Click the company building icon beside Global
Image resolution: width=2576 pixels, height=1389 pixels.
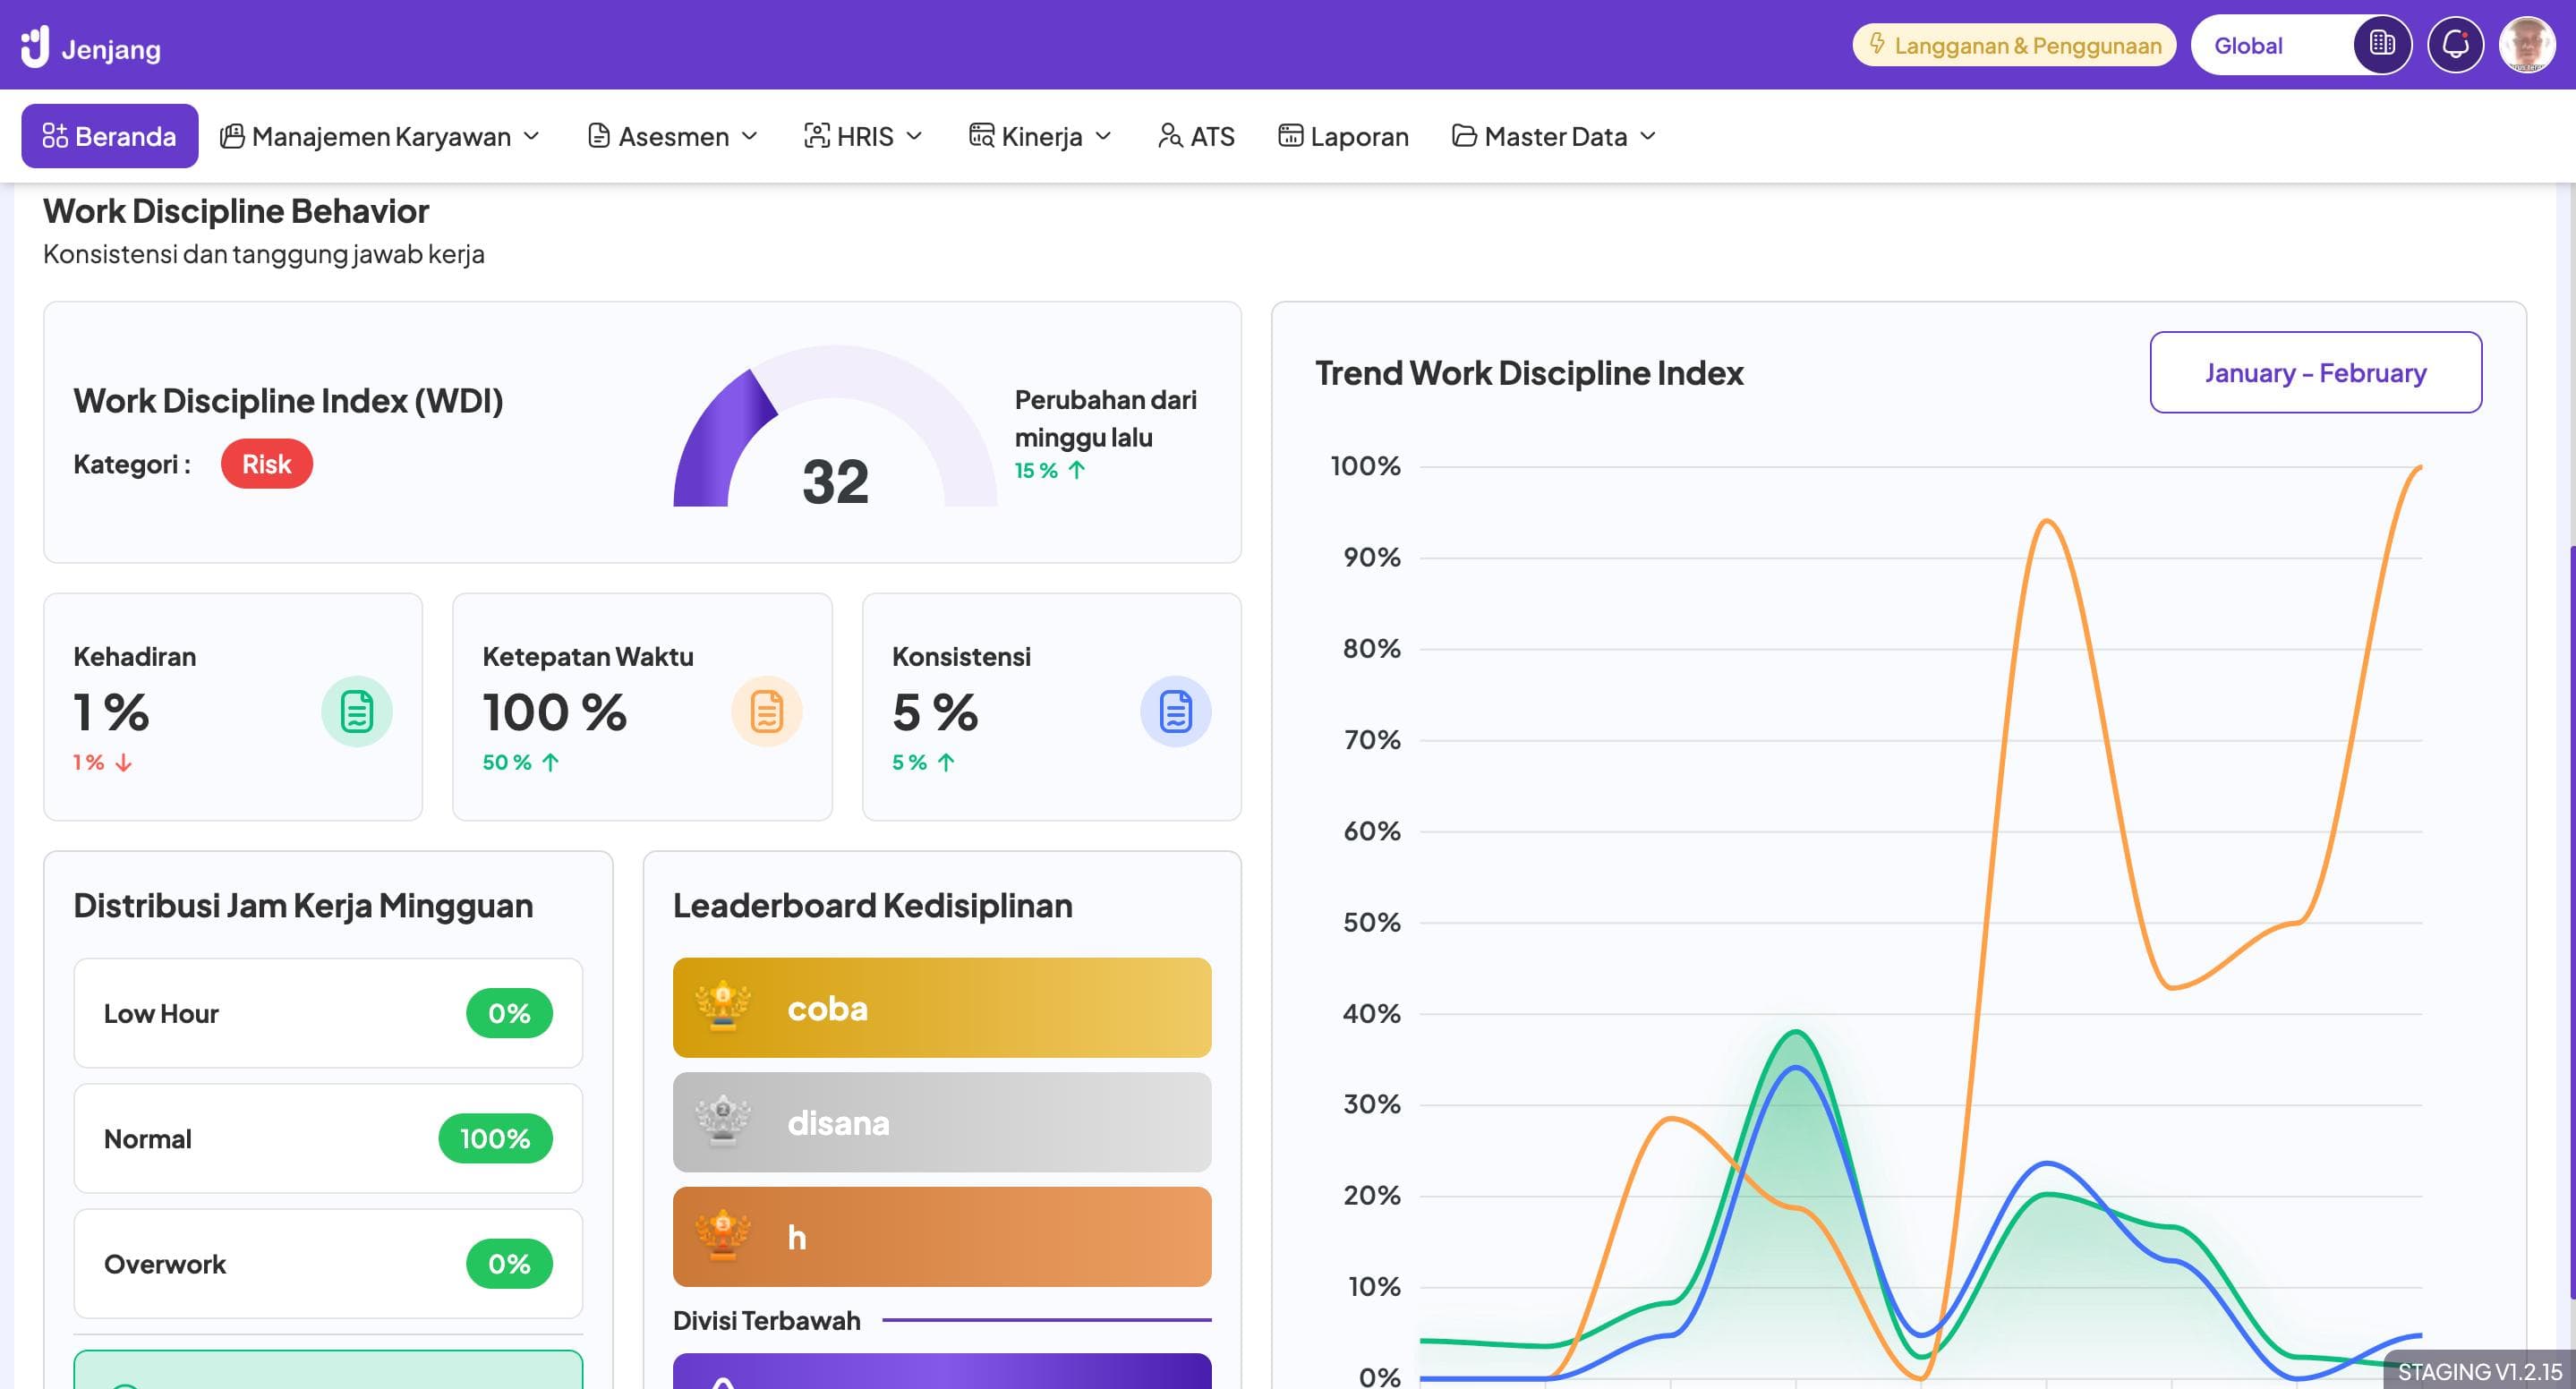2382,45
